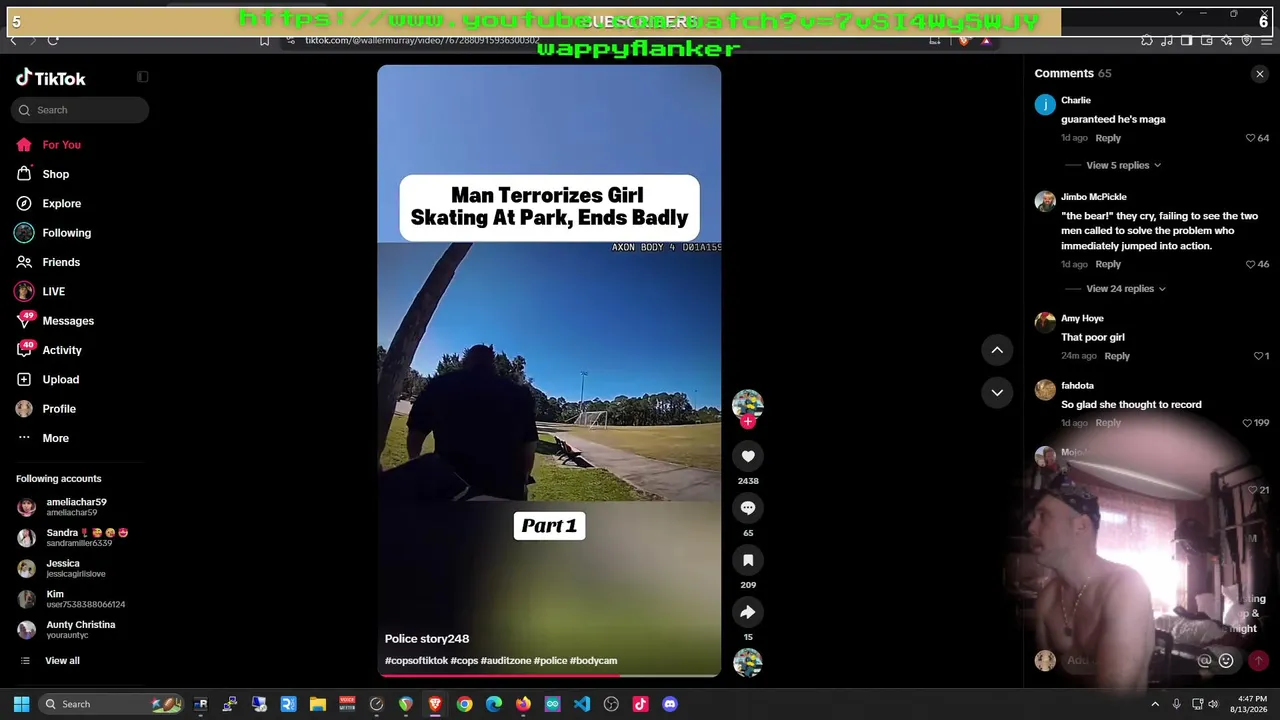Reload the page in browser toolbar
The height and width of the screenshot is (720, 1280).
53,40
